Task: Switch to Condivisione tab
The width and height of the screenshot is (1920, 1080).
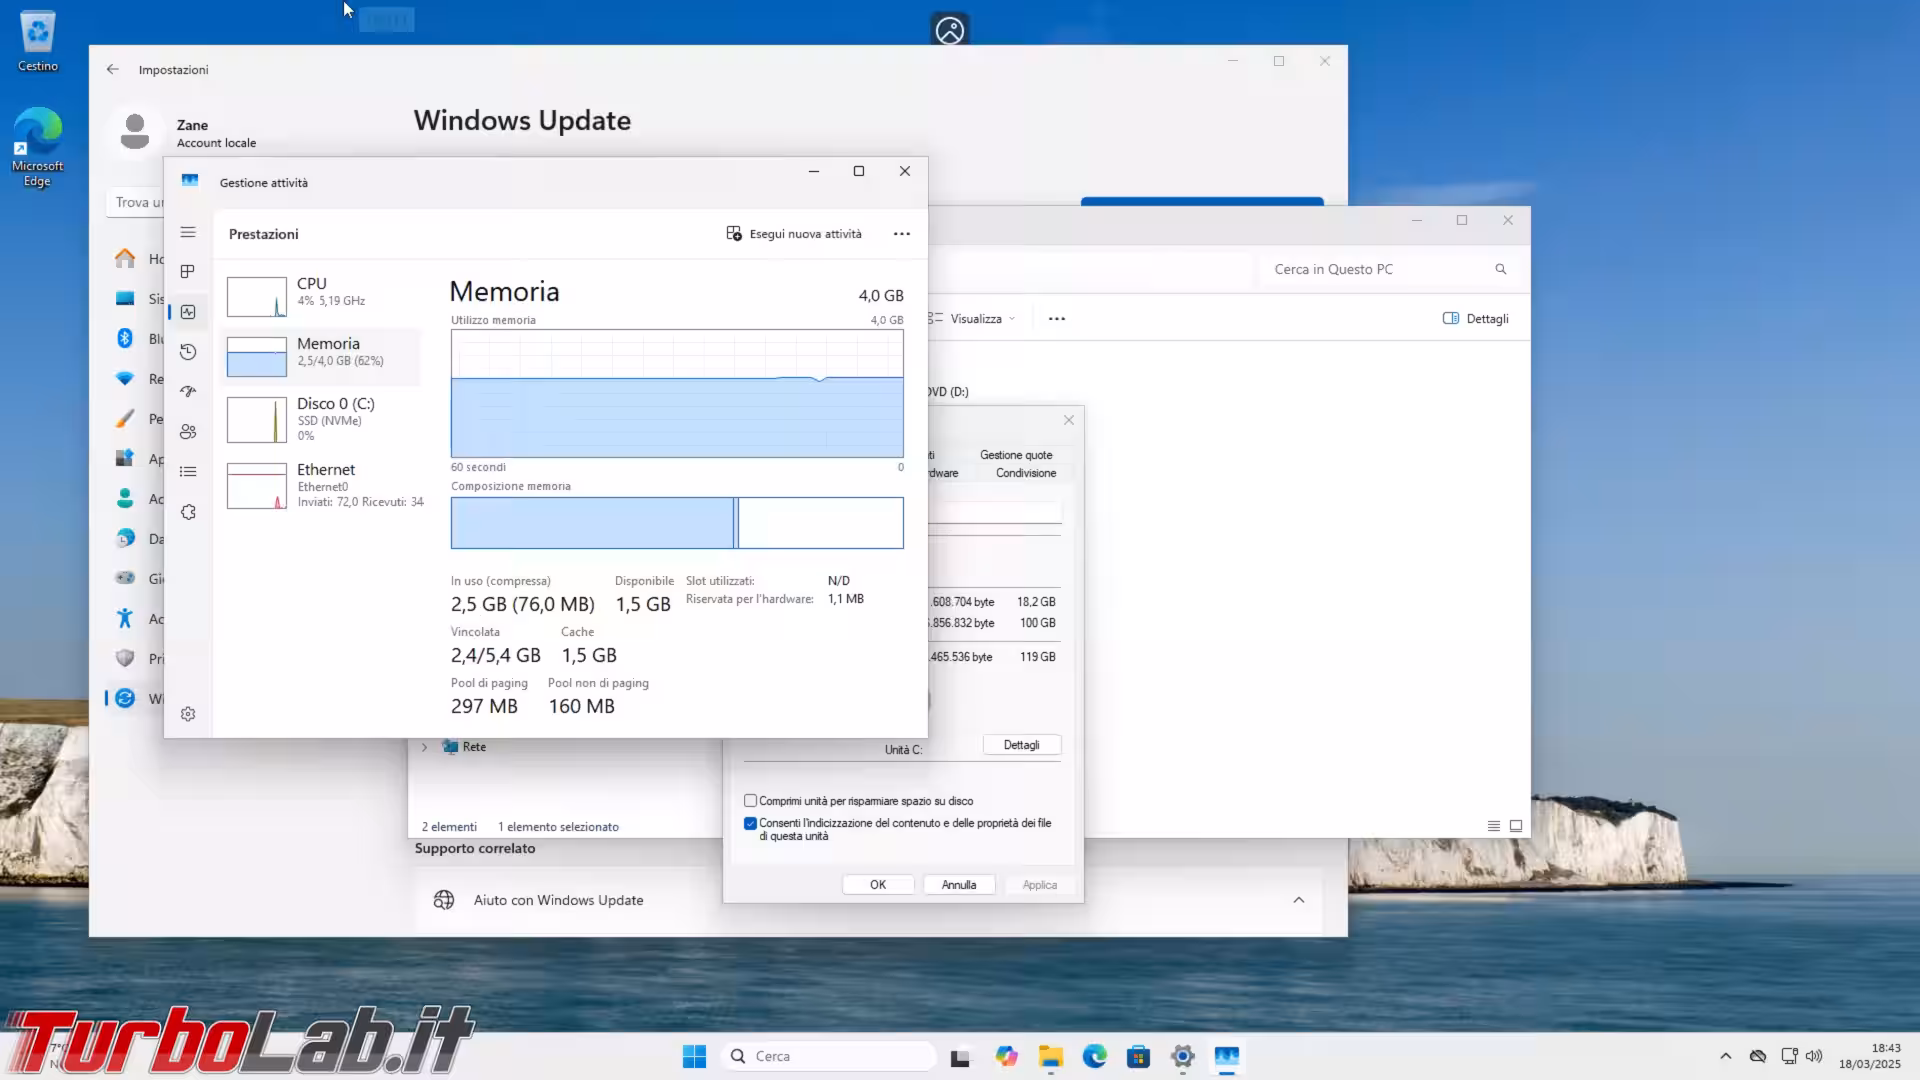Action: pyautogui.click(x=1025, y=473)
